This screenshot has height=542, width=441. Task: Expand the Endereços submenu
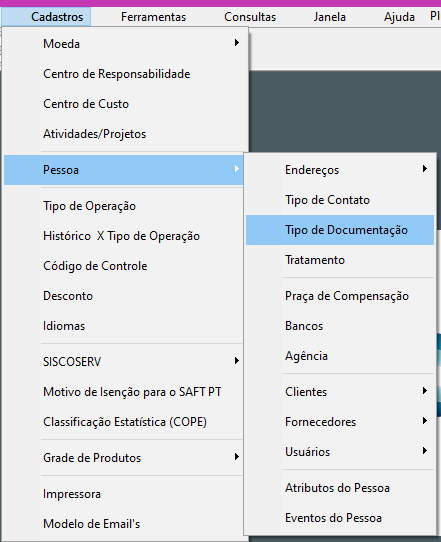coord(340,170)
